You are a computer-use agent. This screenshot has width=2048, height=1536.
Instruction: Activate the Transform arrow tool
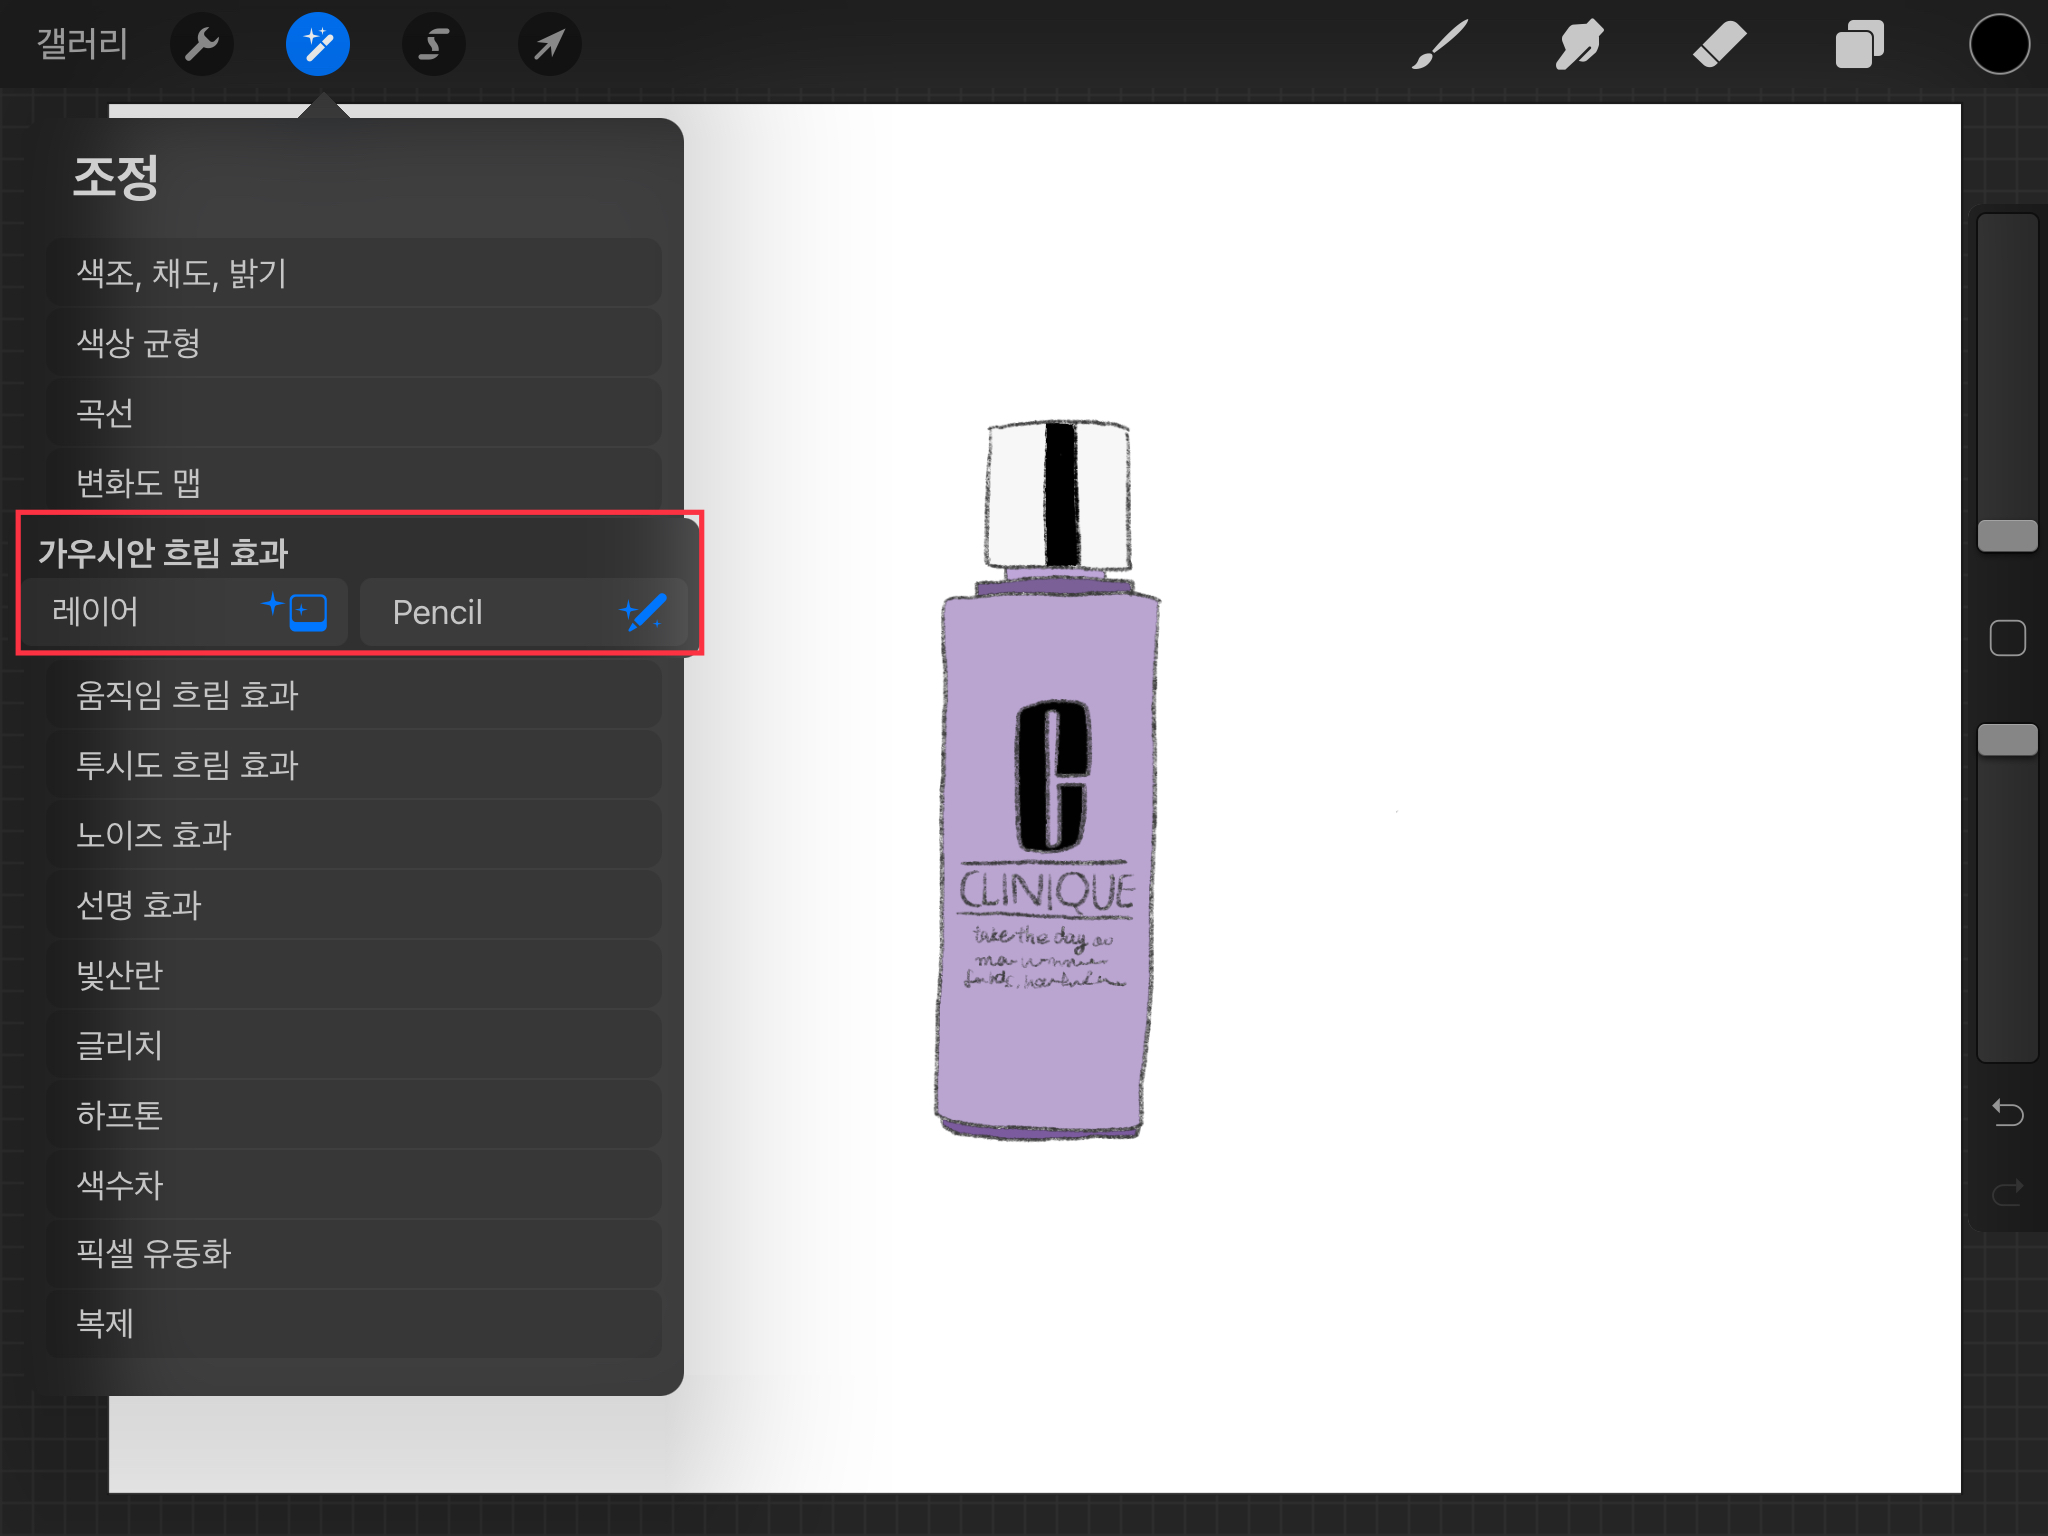pos(549,45)
